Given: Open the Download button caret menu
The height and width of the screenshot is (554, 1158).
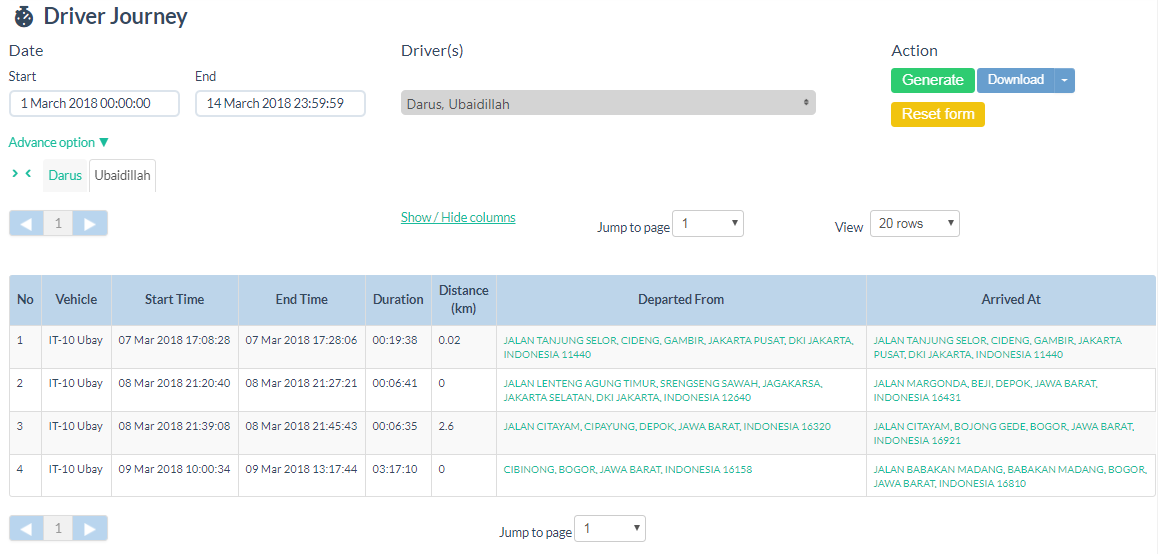Looking at the screenshot, I should [x=1064, y=80].
